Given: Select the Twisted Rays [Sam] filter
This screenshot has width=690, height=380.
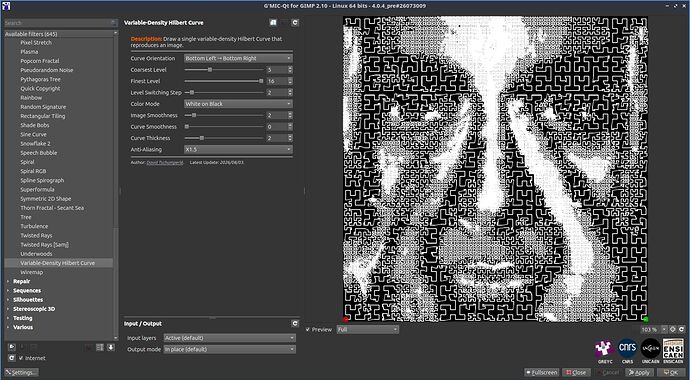Looking at the screenshot, I should tap(44, 245).
